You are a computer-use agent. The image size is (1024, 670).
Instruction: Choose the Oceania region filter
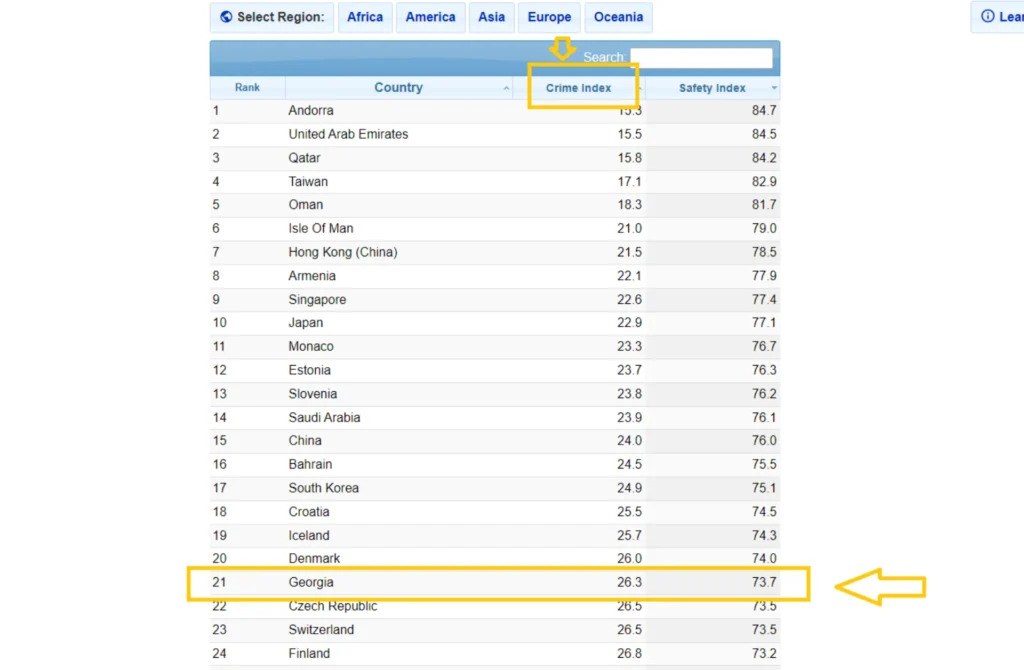618,17
